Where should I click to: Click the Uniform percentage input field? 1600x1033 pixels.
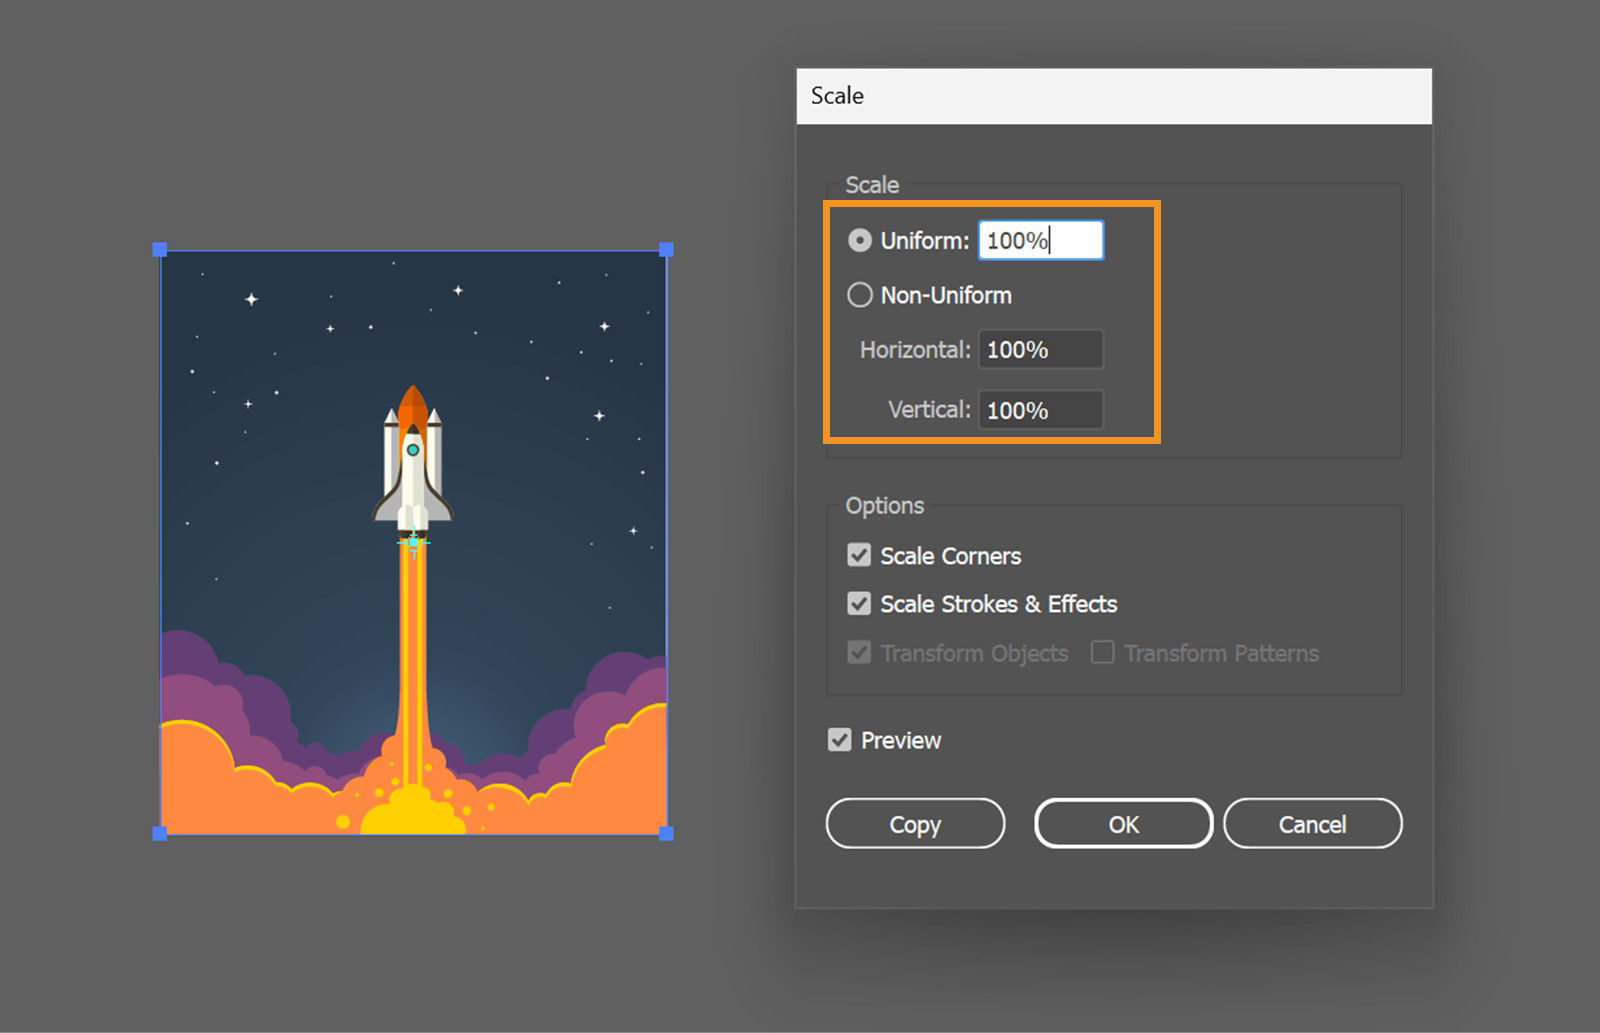coord(1040,240)
